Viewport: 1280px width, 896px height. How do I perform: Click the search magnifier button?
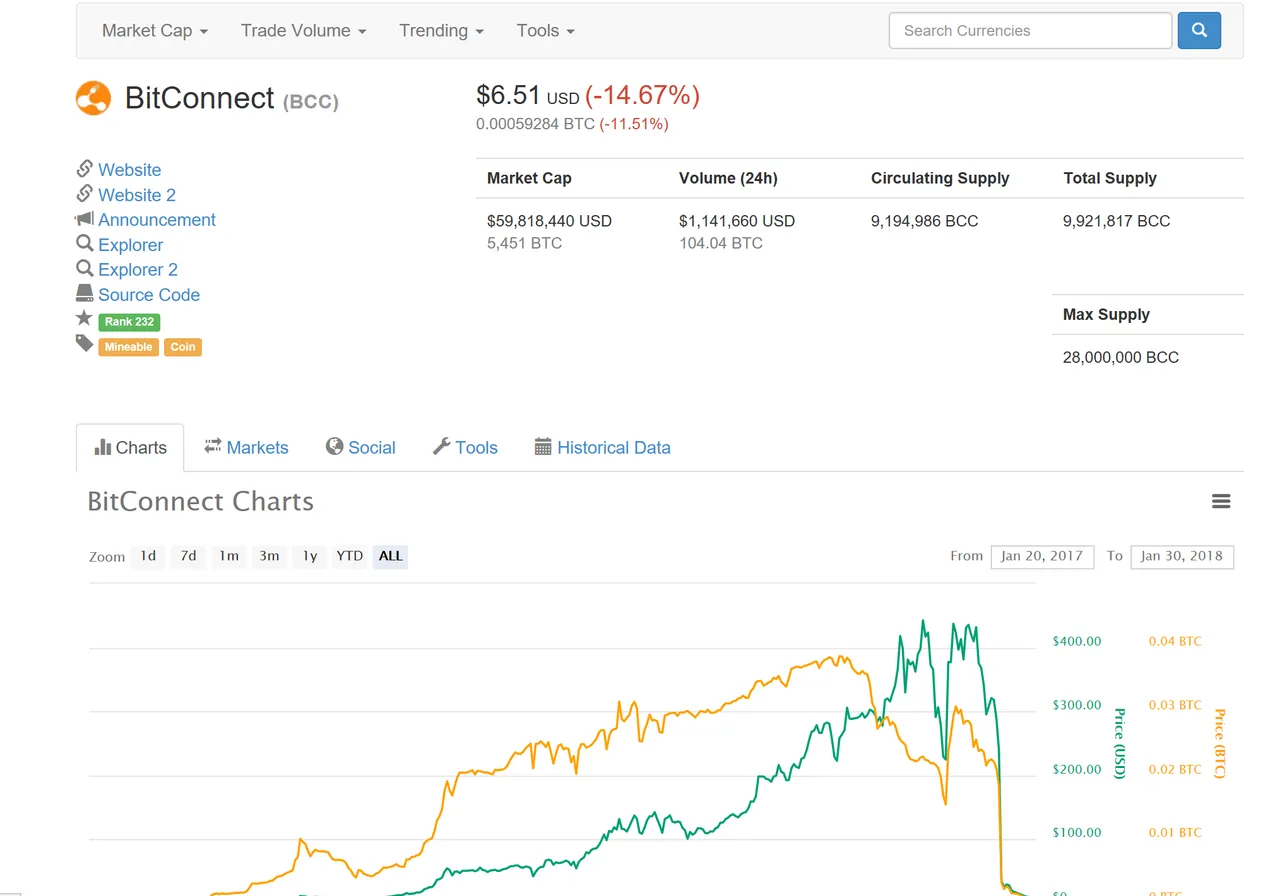pyautogui.click(x=1199, y=30)
